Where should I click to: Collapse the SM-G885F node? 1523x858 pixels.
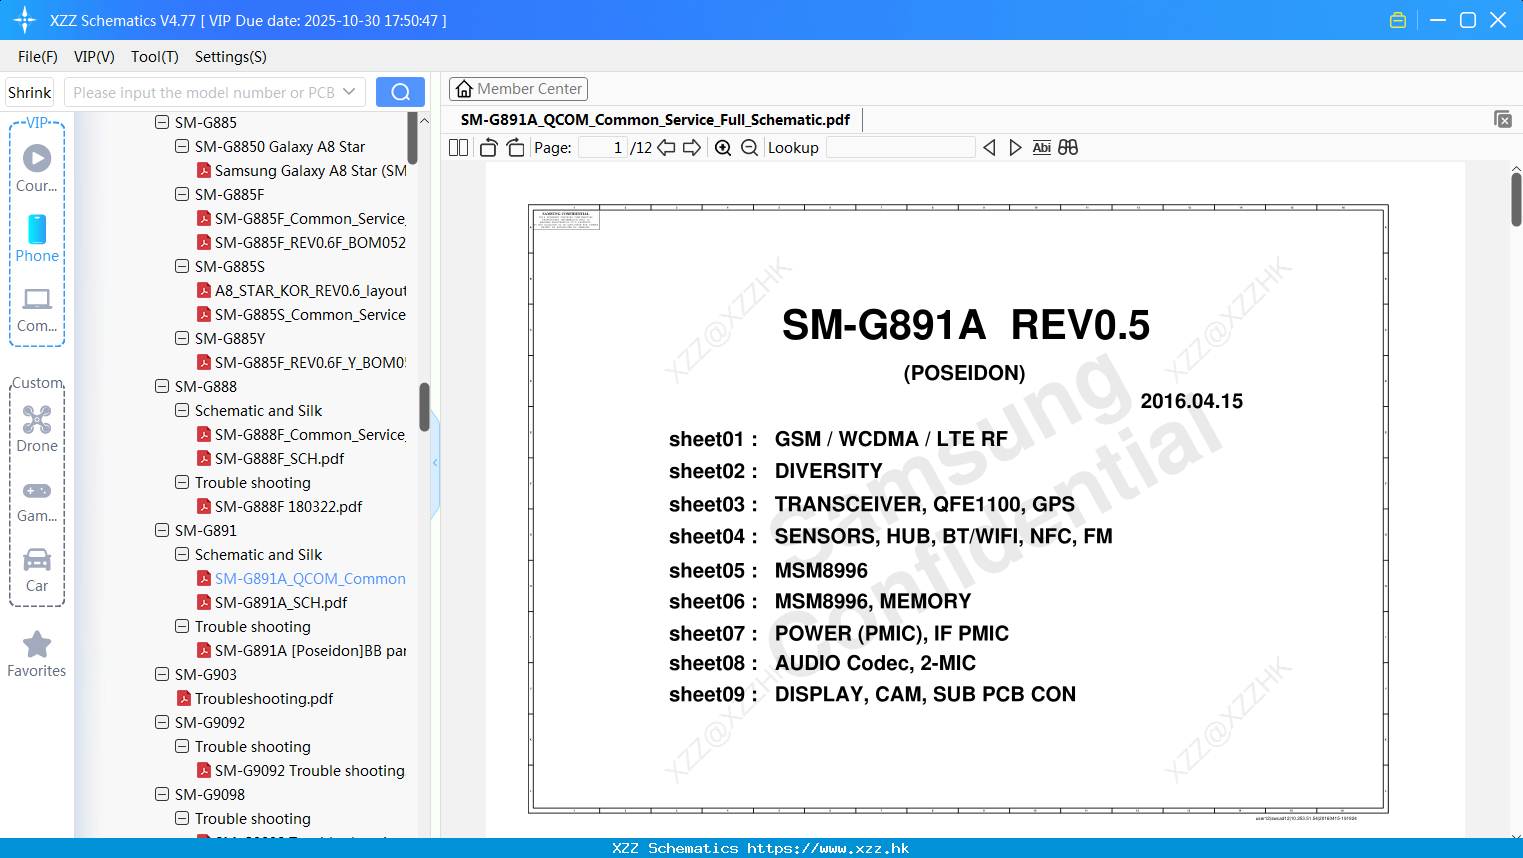182,194
